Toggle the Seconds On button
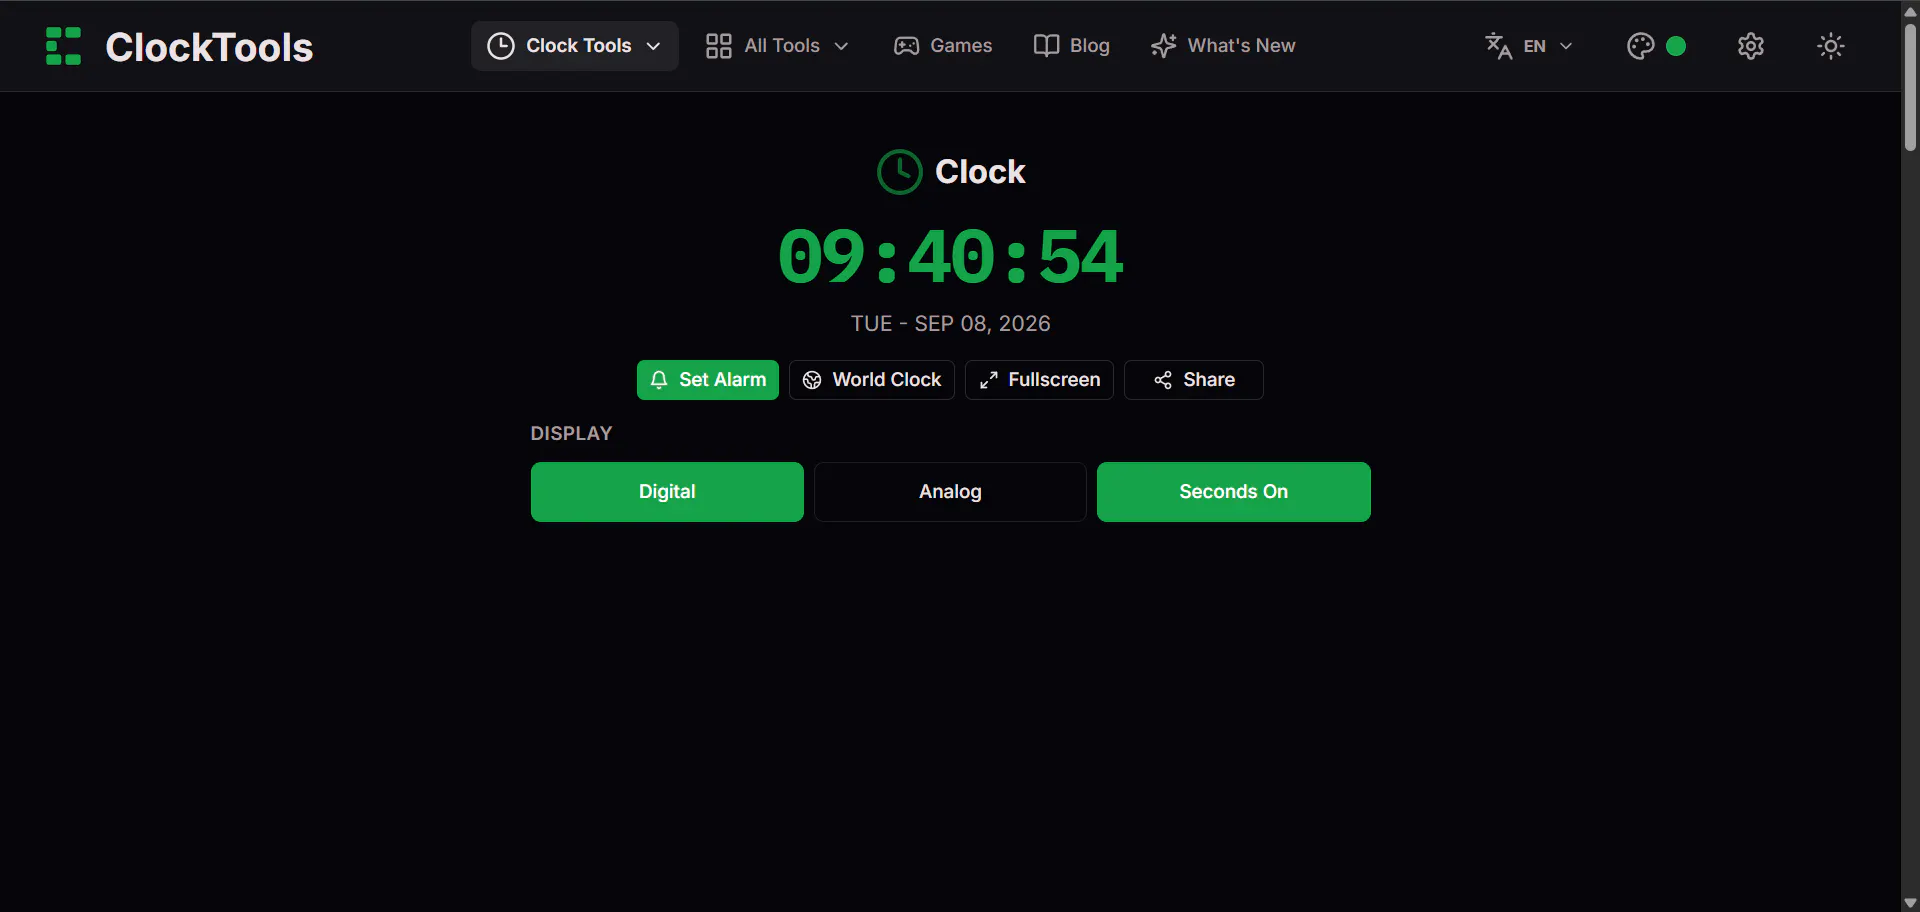This screenshot has height=912, width=1920. click(x=1234, y=492)
